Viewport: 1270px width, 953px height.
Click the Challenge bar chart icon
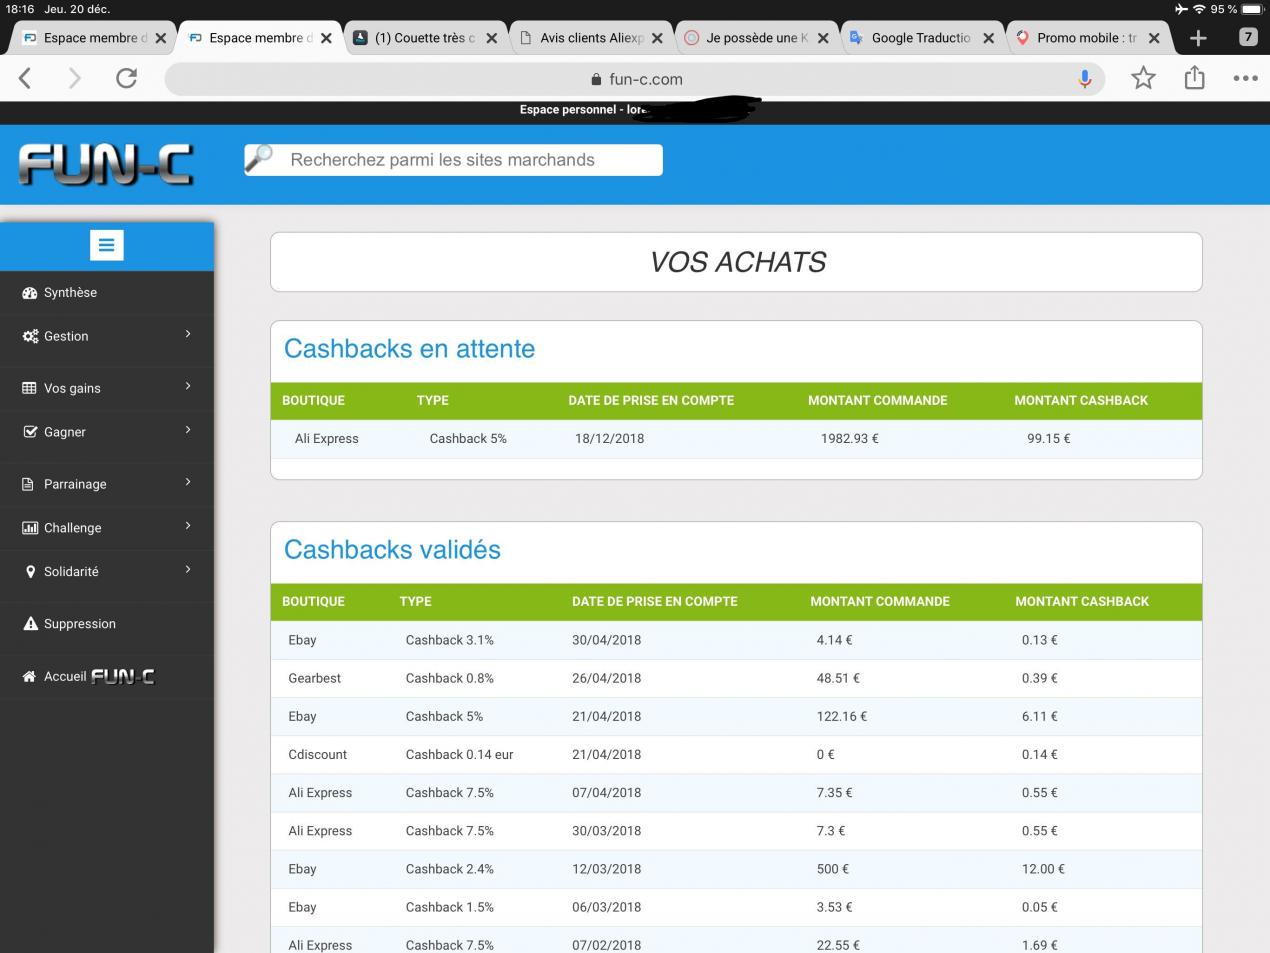point(30,528)
